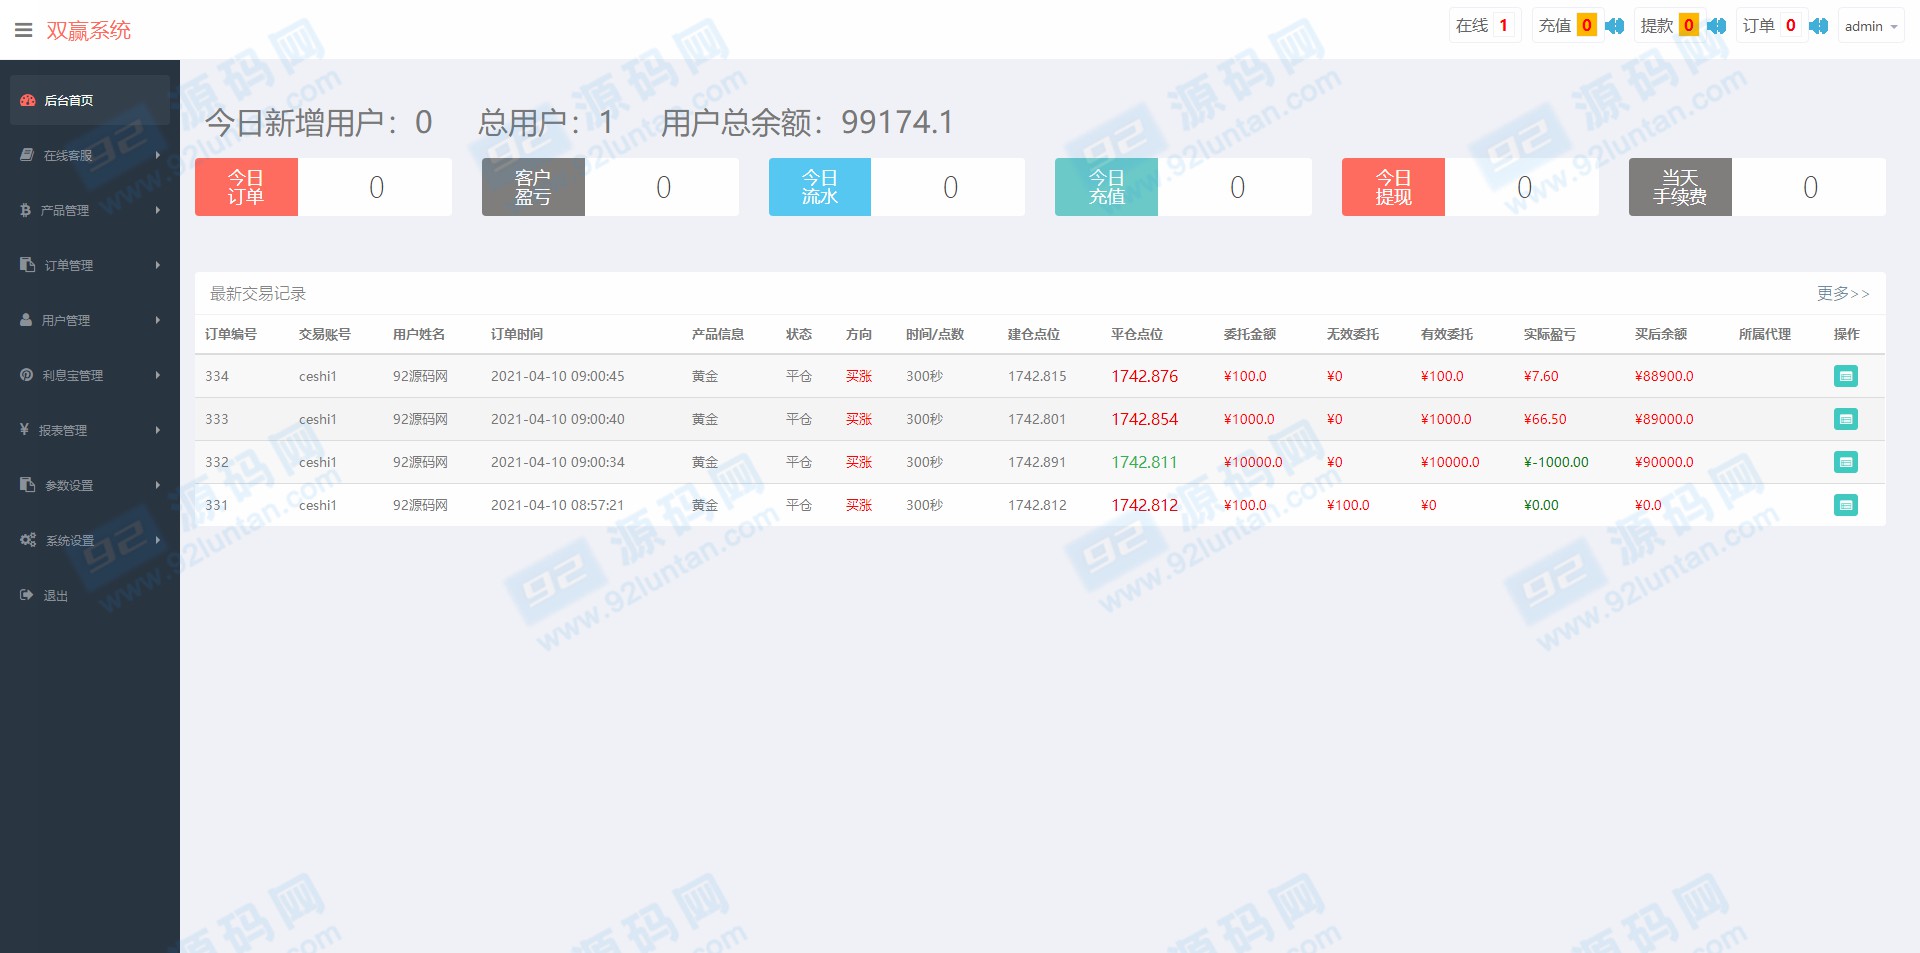Click the 最新交易记录 panel title
Image resolution: width=1920 pixels, height=953 pixels.
tap(258, 293)
